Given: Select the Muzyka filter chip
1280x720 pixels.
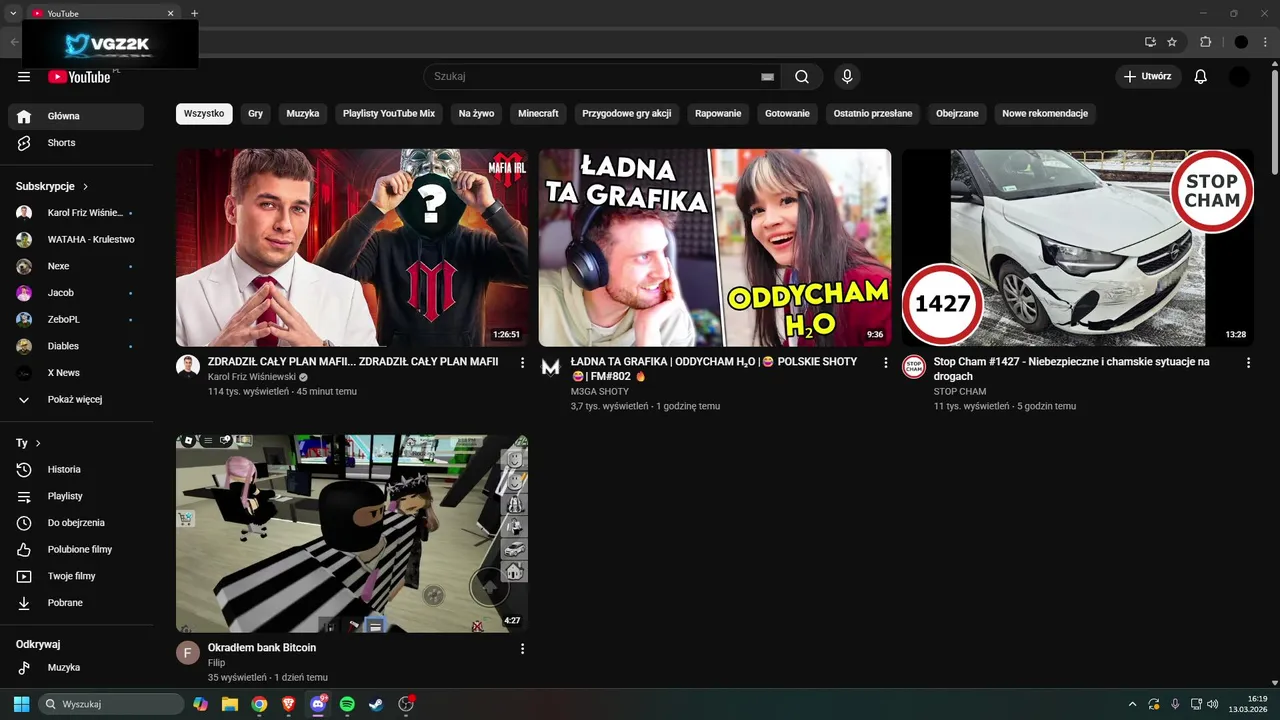Looking at the screenshot, I should coord(303,114).
